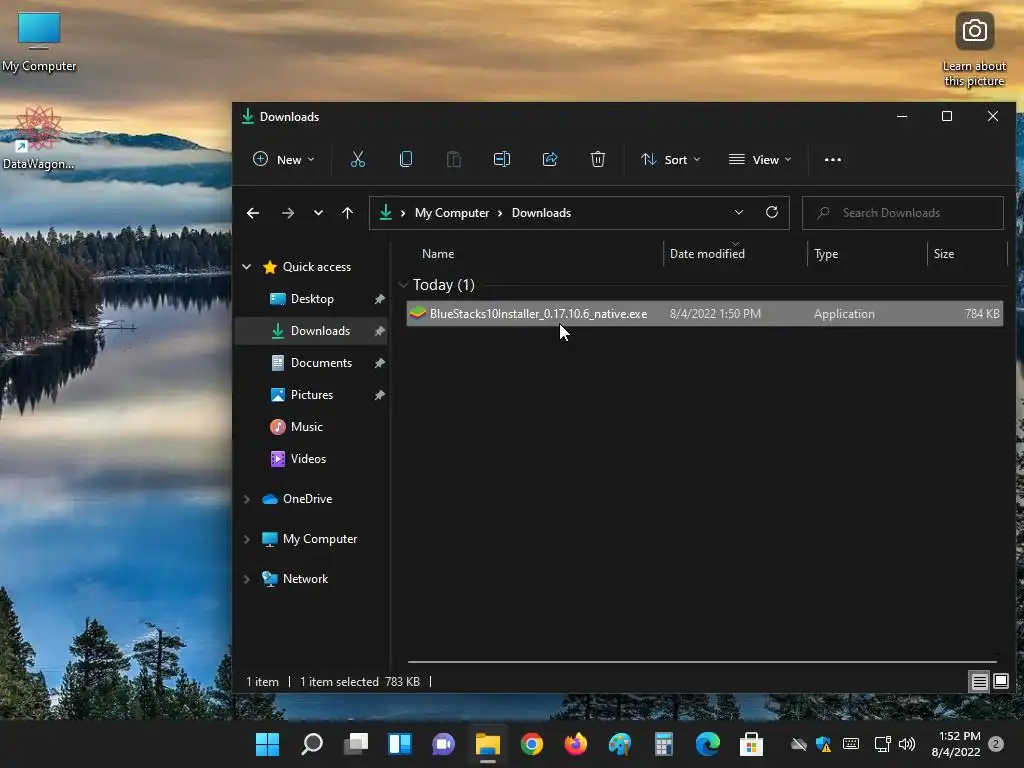
Task: Open Widgets from the taskbar
Action: (x=400, y=744)
